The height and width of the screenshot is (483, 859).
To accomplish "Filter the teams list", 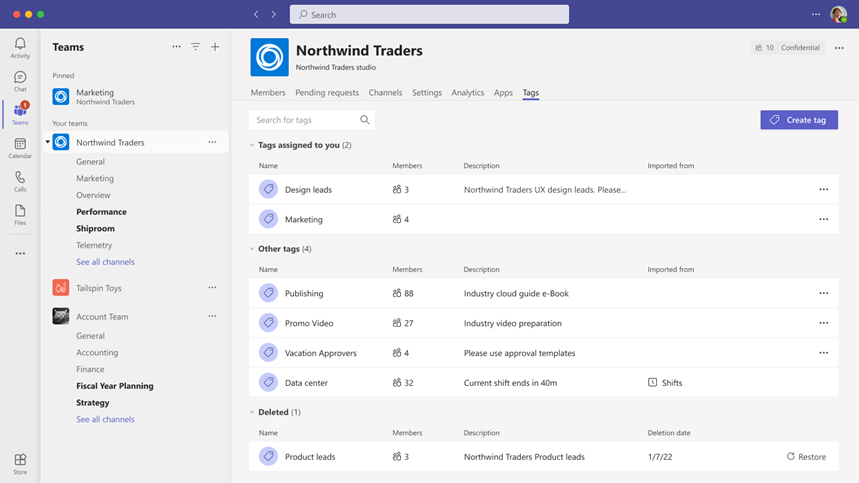I will pyautogui.click(x=196, y=47).
